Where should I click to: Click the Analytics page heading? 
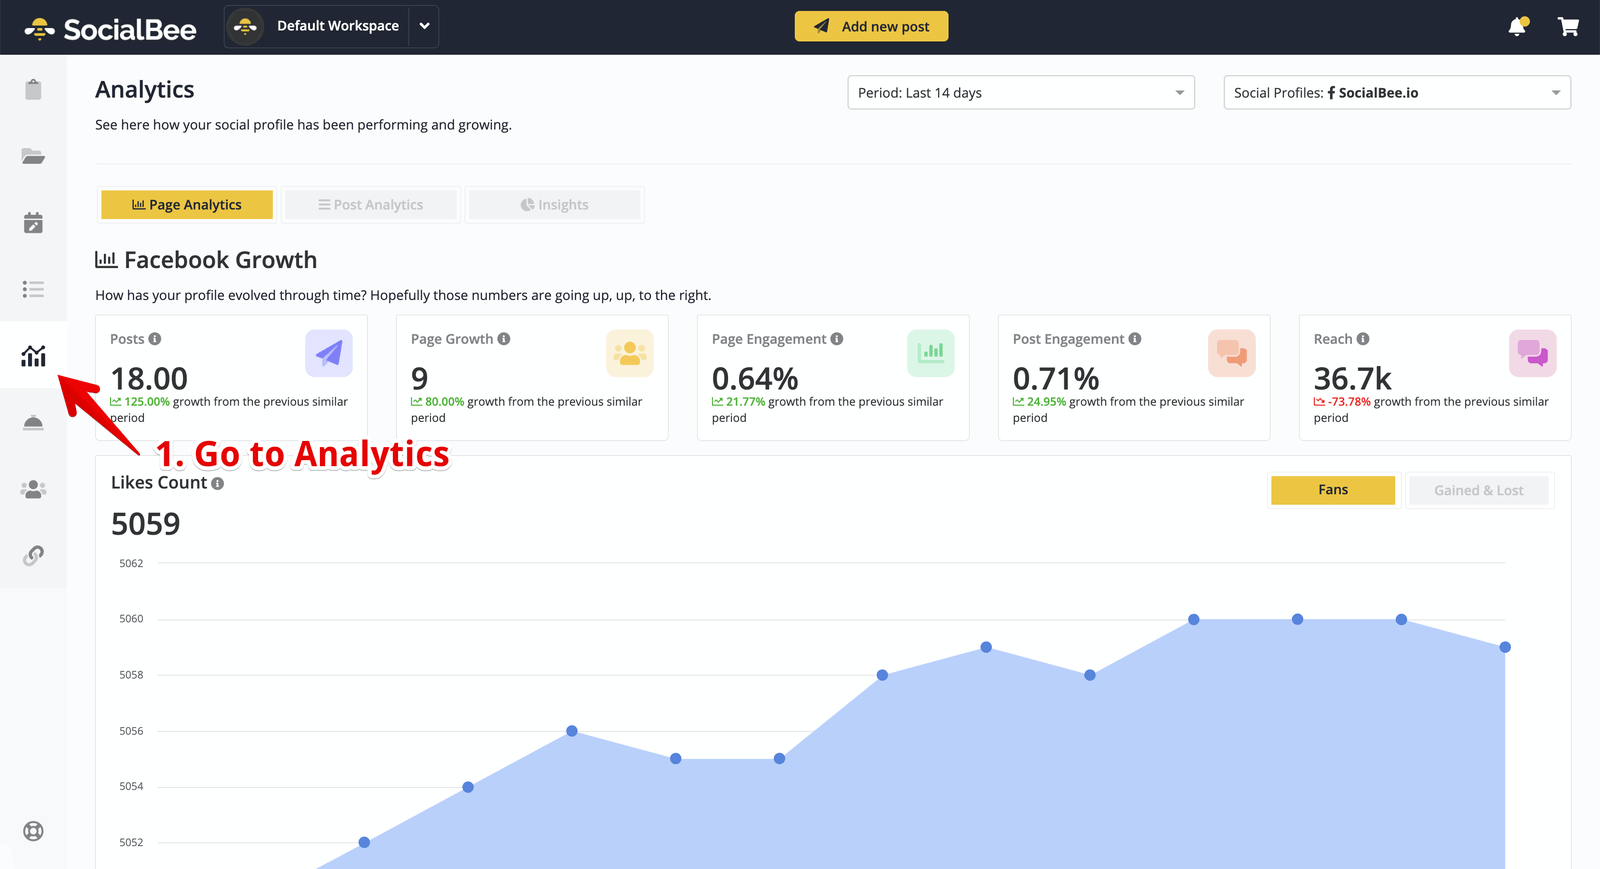coord(145,90)
